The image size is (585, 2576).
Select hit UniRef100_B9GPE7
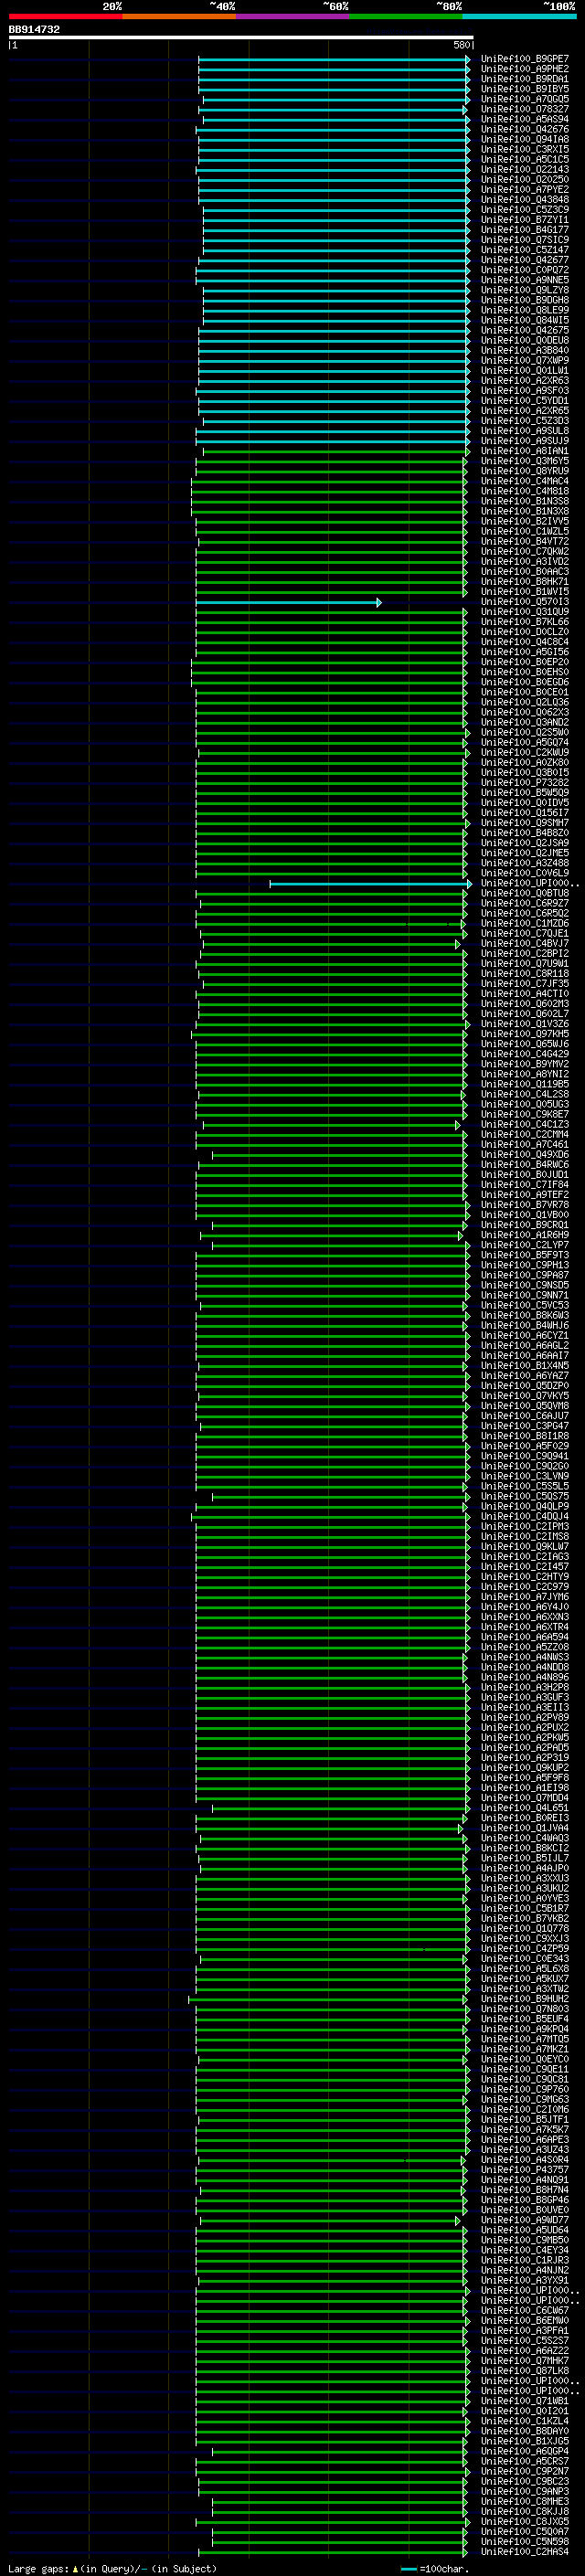(524, 59)
